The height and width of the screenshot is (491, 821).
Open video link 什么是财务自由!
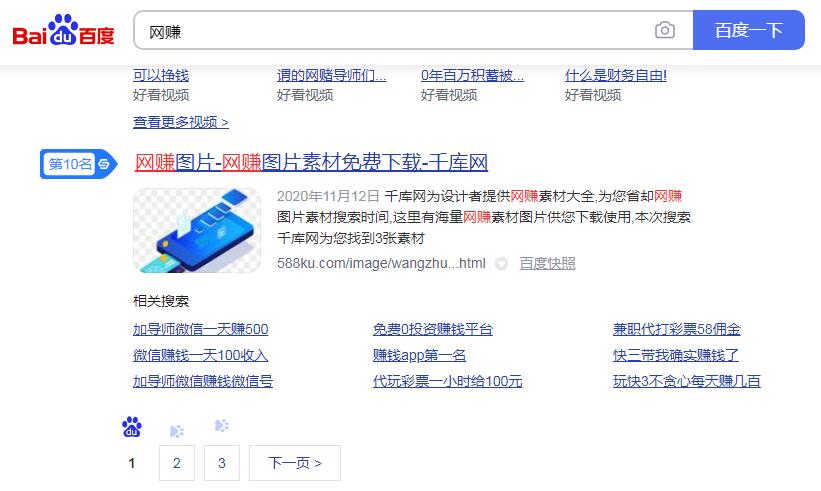coord(615,75)
